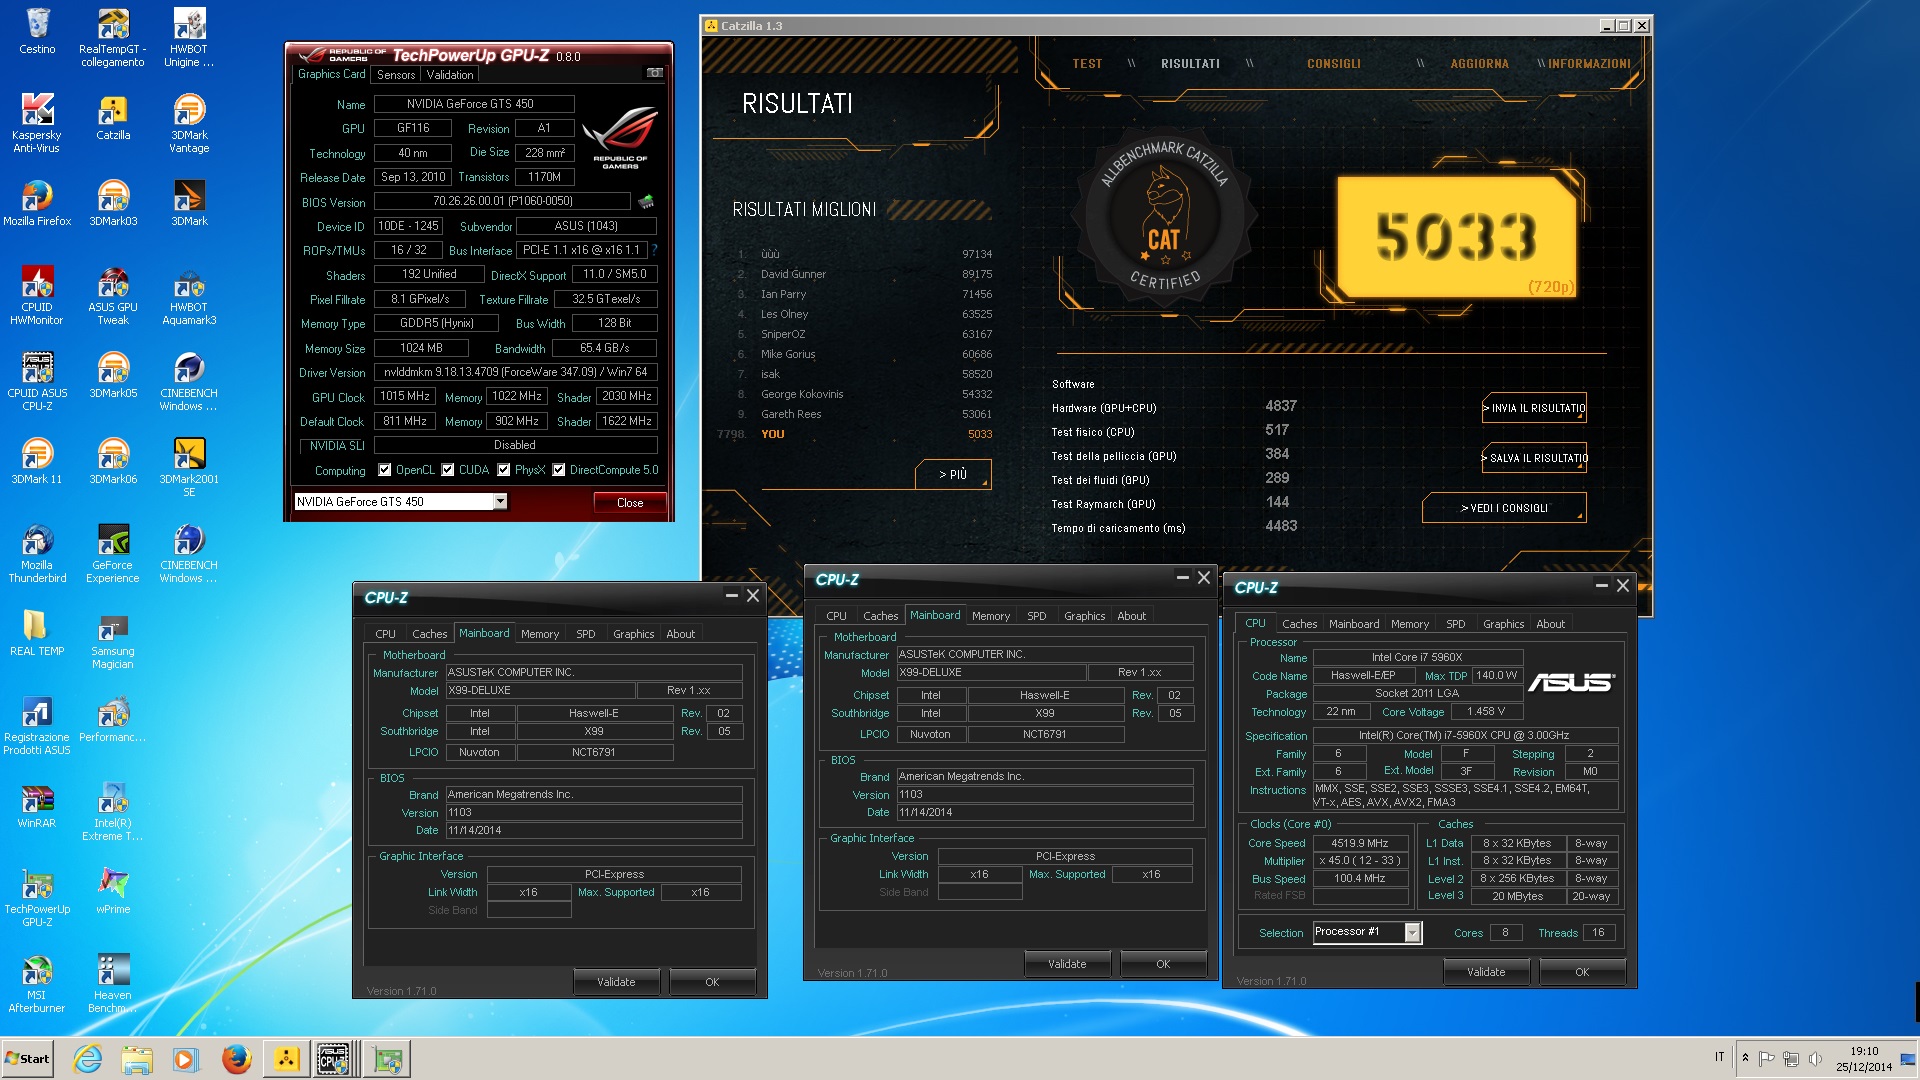Open Internet Explorer from taskbar
Image resolution: width=1920 pixels, height=1080 pixels.
click(x=88, y=1059)
